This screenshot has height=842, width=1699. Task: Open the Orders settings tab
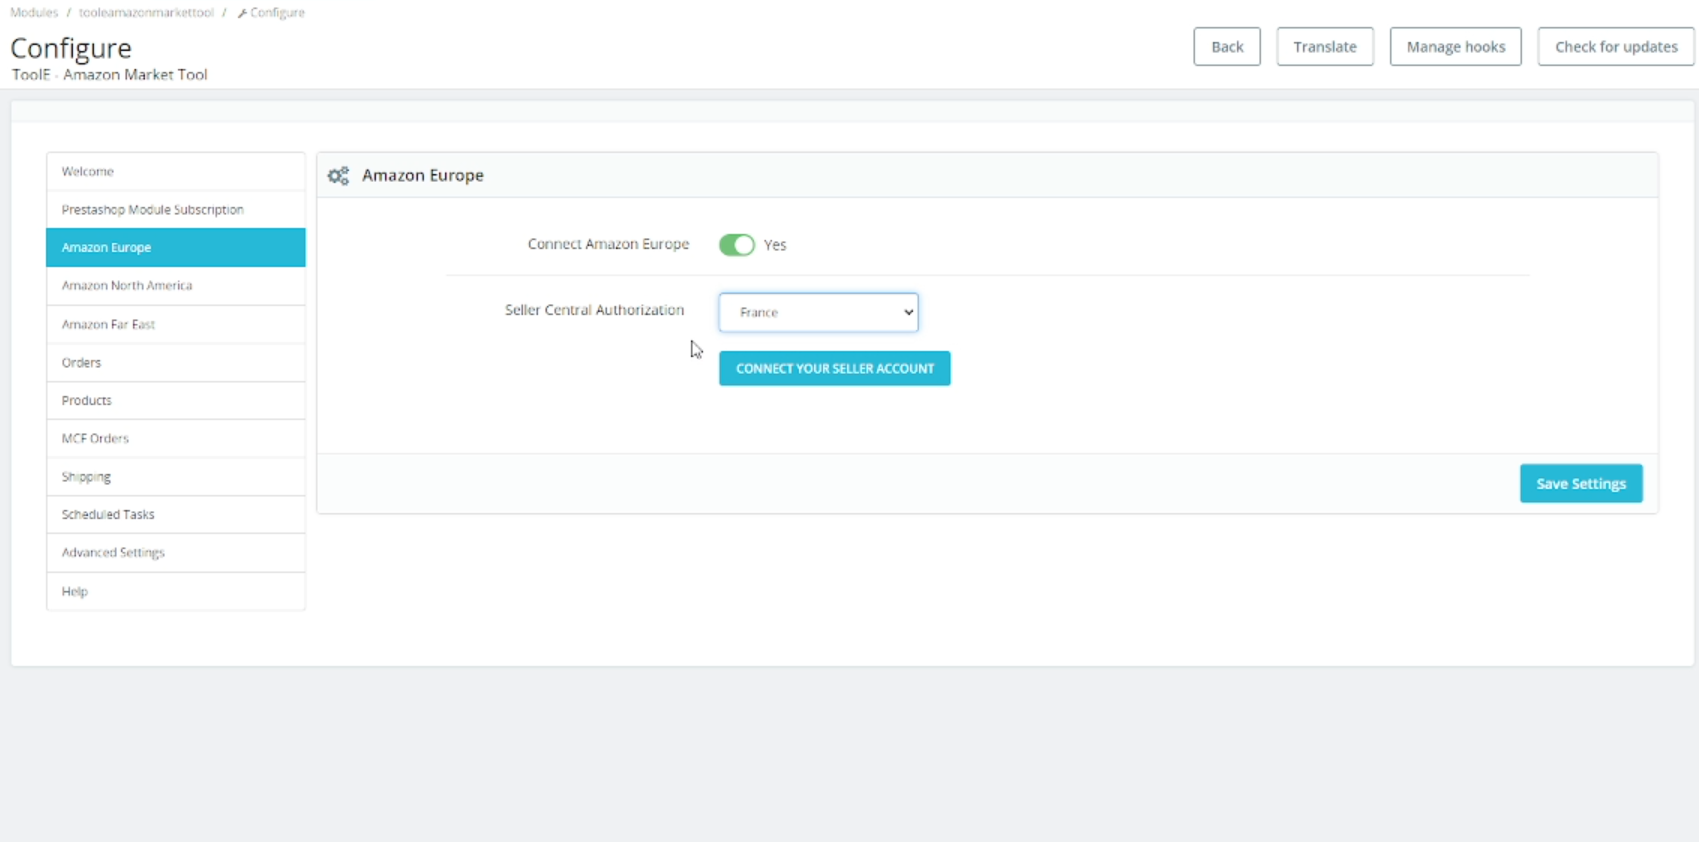point(176,362)
